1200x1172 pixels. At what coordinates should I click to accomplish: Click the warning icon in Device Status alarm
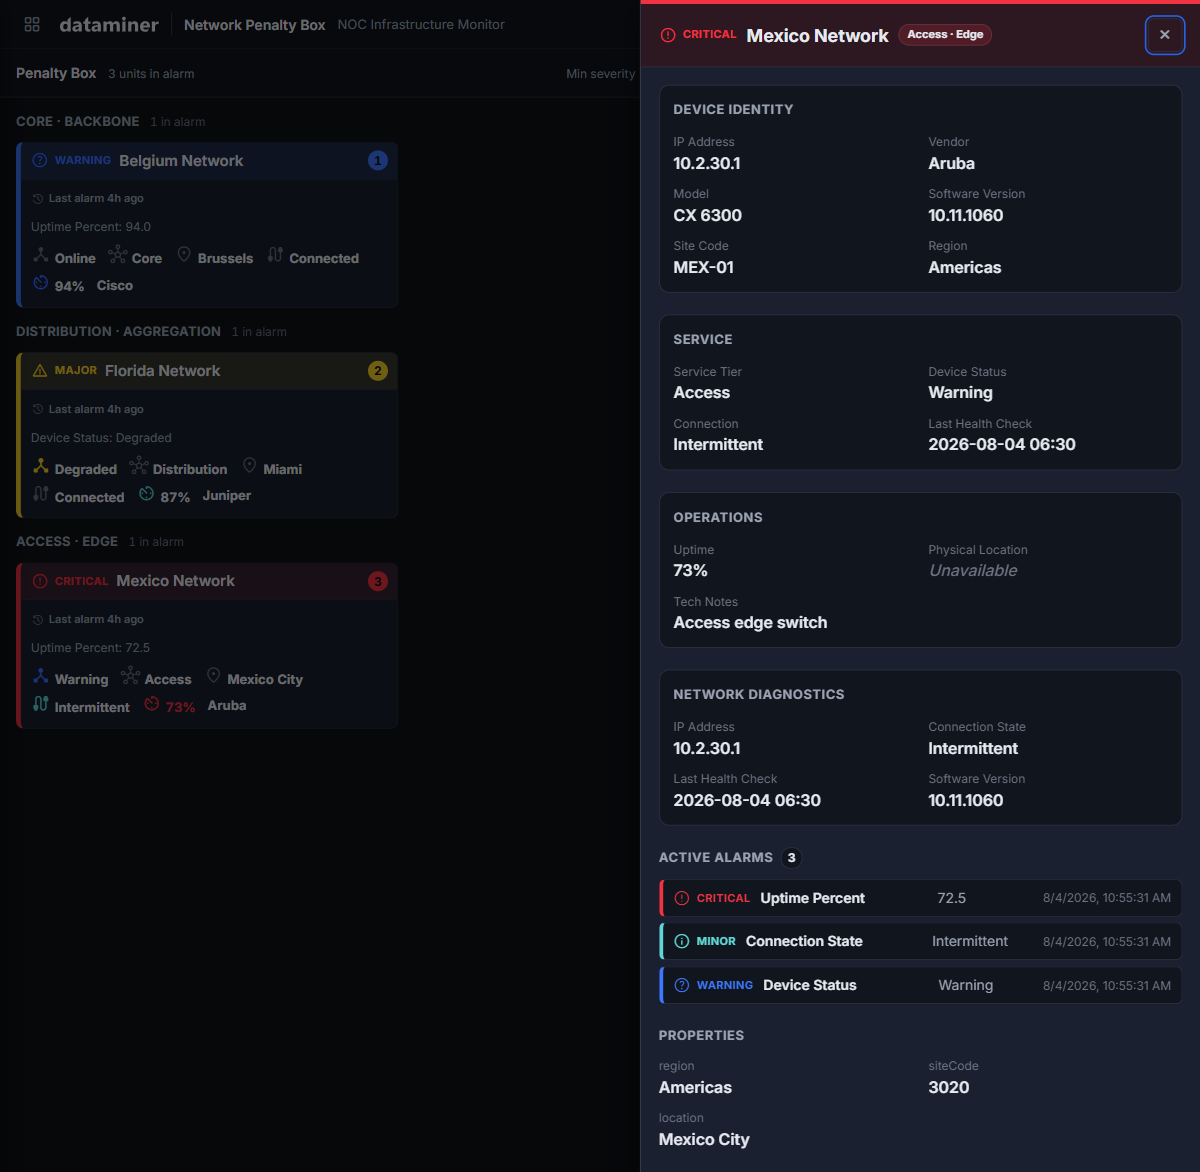click(682, 985)
